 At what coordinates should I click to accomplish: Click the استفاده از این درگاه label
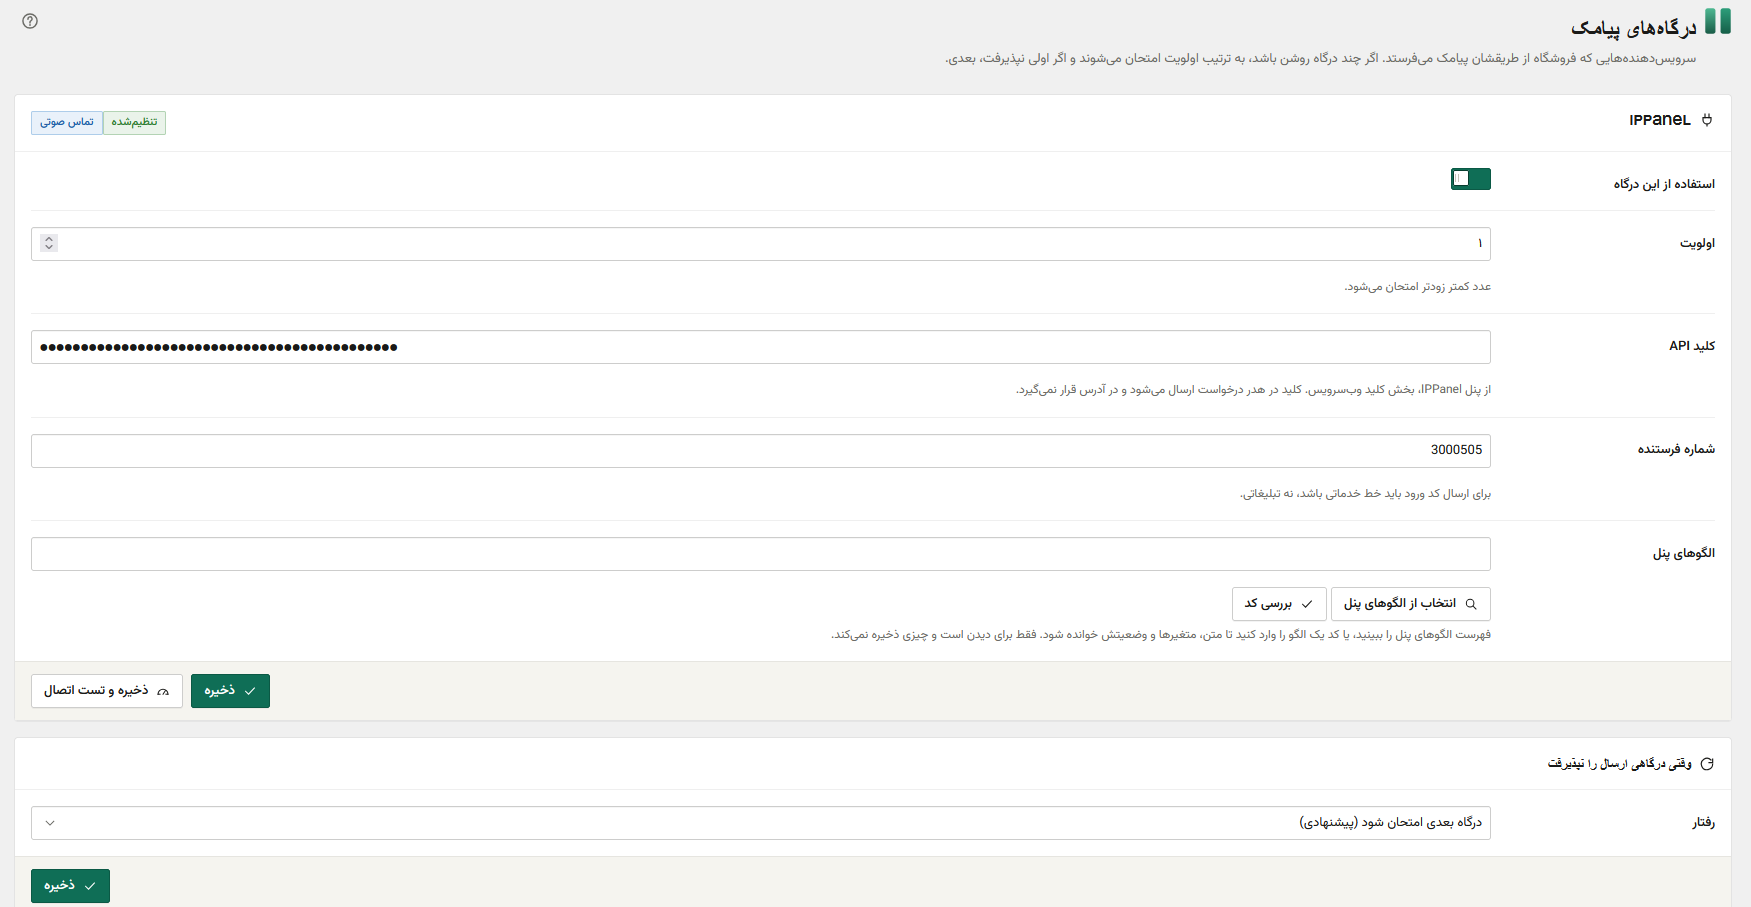pos(1664,184)
